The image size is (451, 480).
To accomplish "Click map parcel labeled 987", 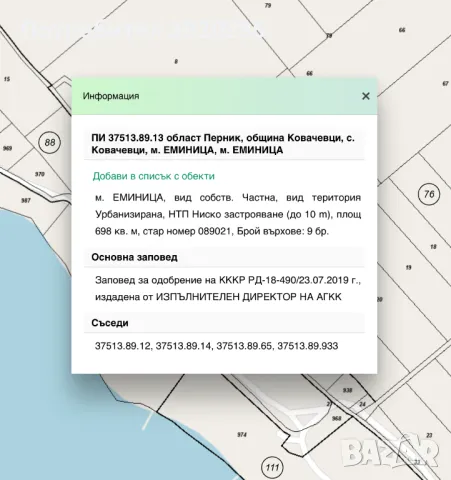I will 26,200.
